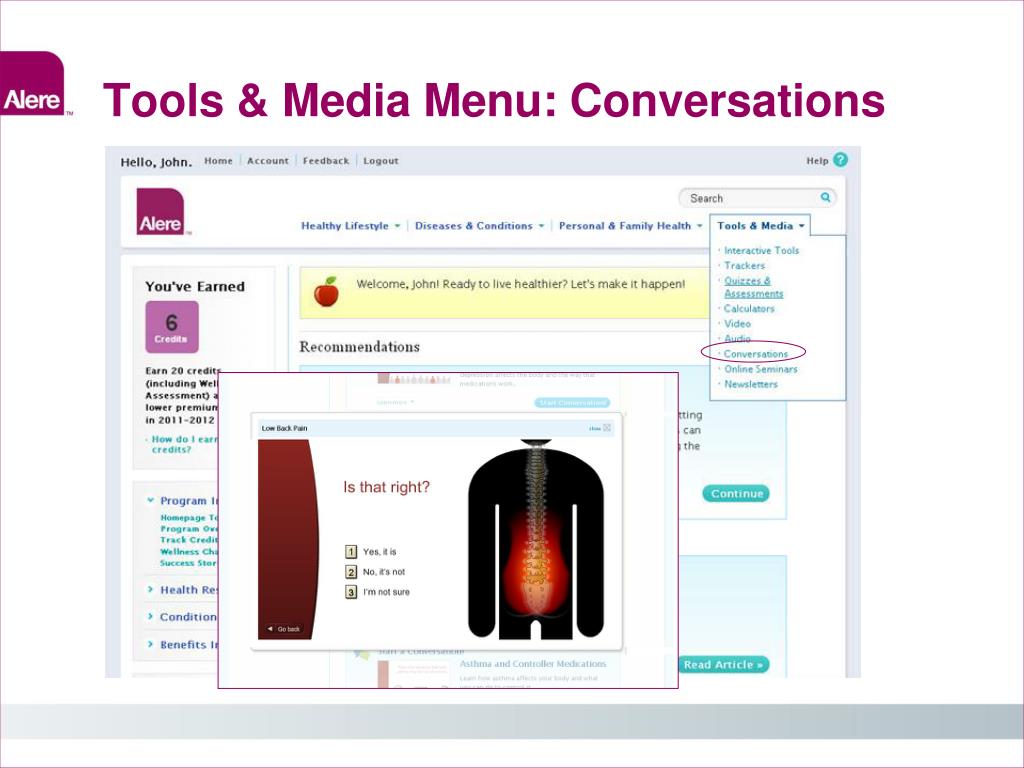Screen dimensions: 1024x768
Task: Click the Success Stories sidebar link
Action: pyautogui.click(x=189, y=563)
